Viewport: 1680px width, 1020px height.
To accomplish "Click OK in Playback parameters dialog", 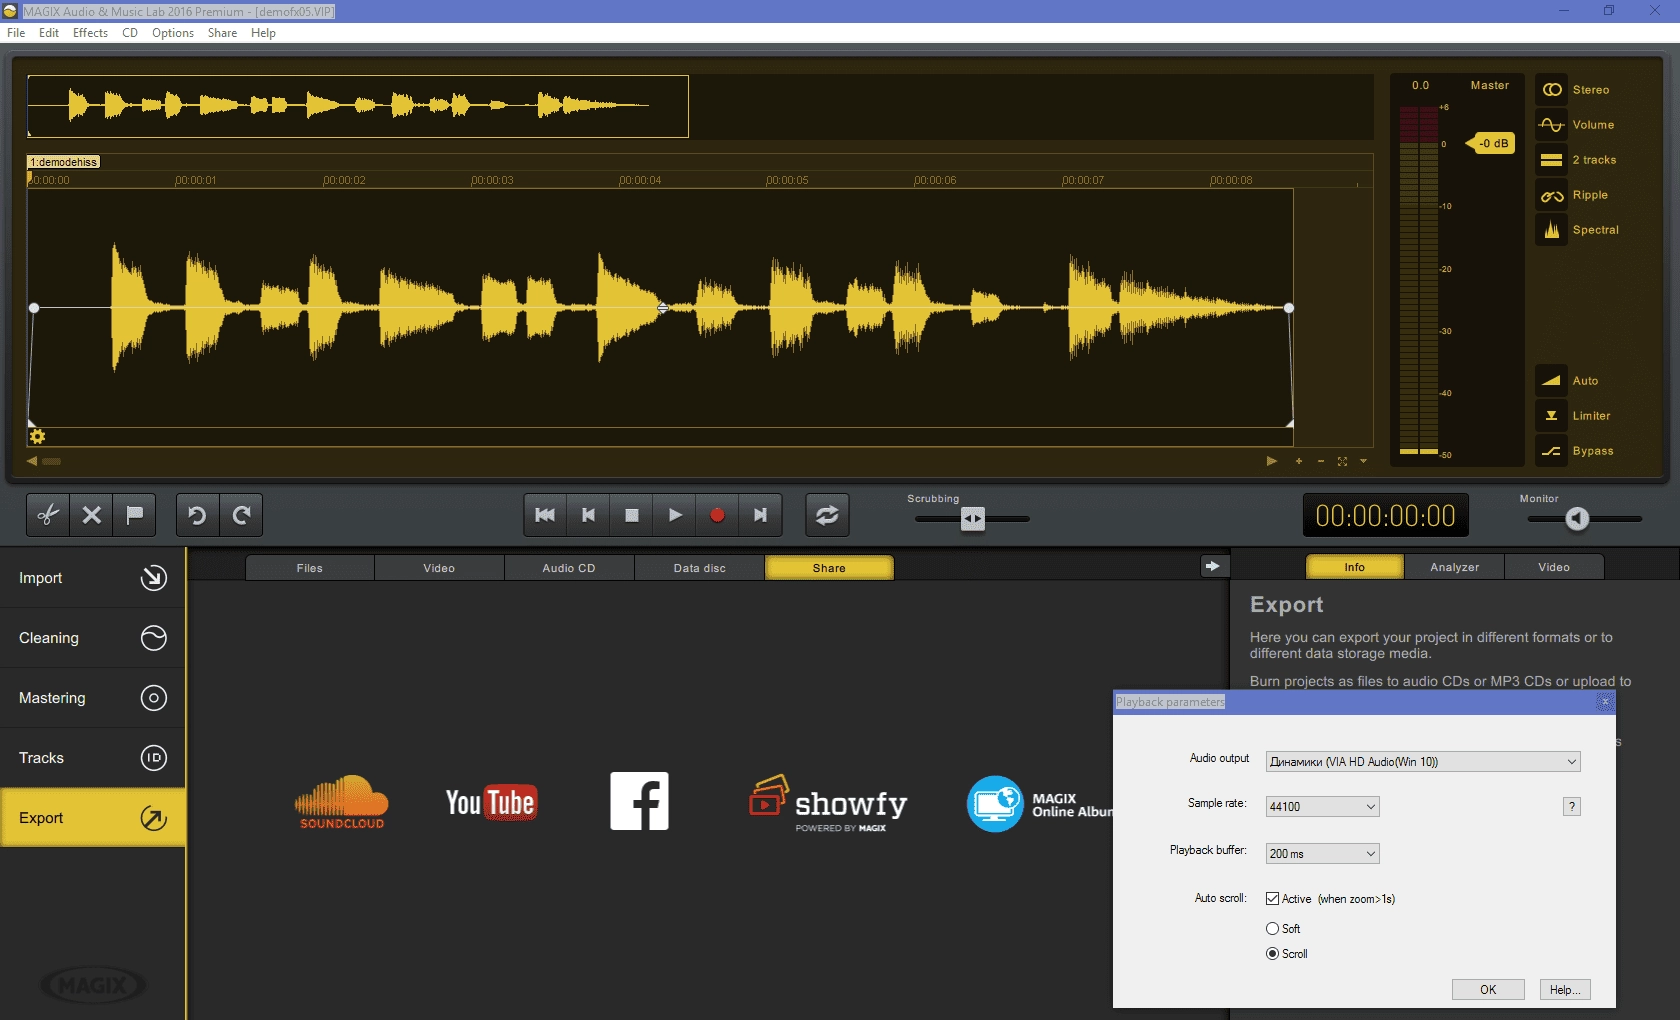I will tap(1488, 990).
